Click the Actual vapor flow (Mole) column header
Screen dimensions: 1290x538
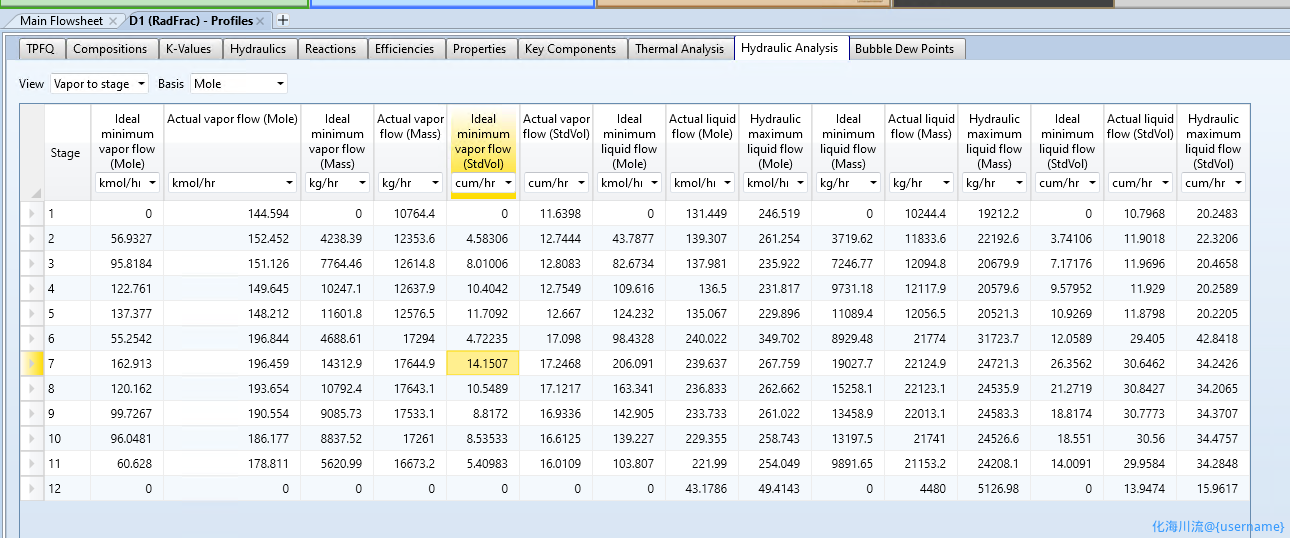pyautogui.click(x=232, y=119)
